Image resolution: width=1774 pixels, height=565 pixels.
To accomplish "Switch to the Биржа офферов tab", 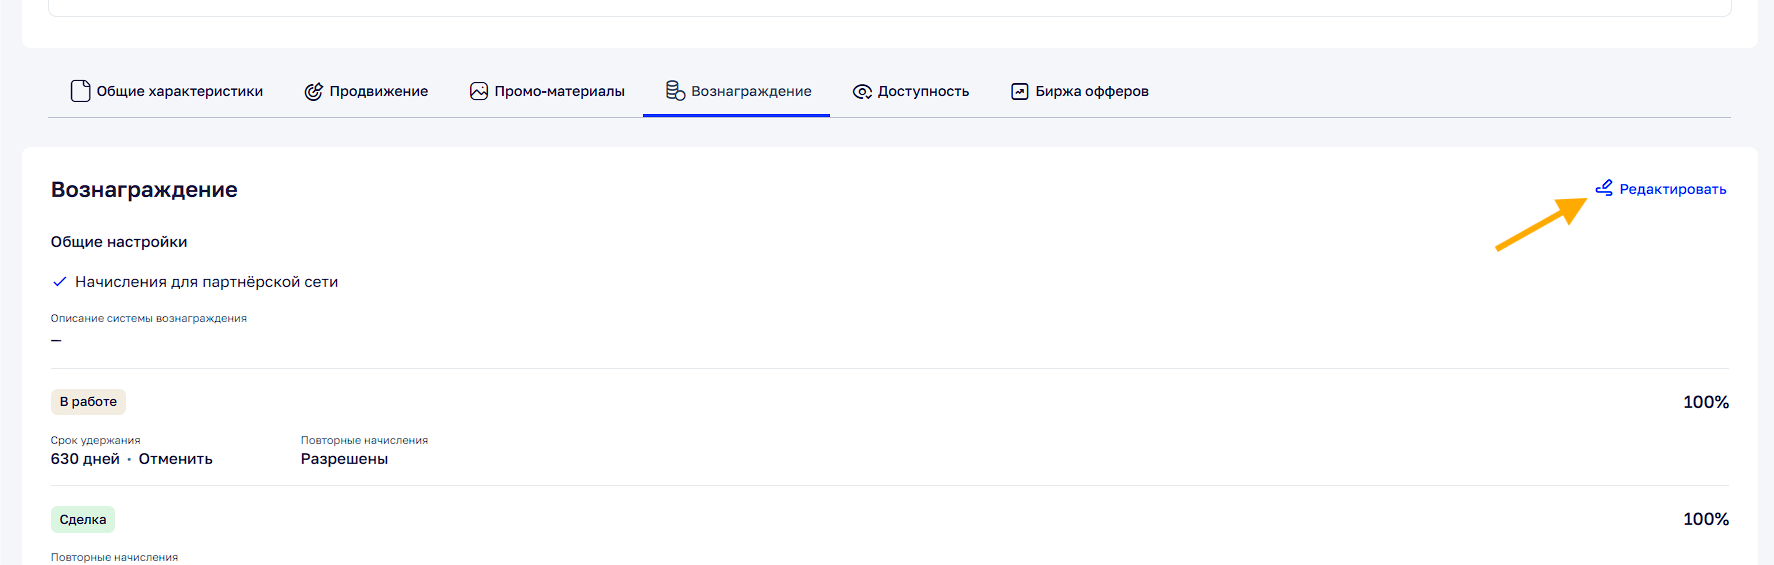I will [x=1091, y=91].
